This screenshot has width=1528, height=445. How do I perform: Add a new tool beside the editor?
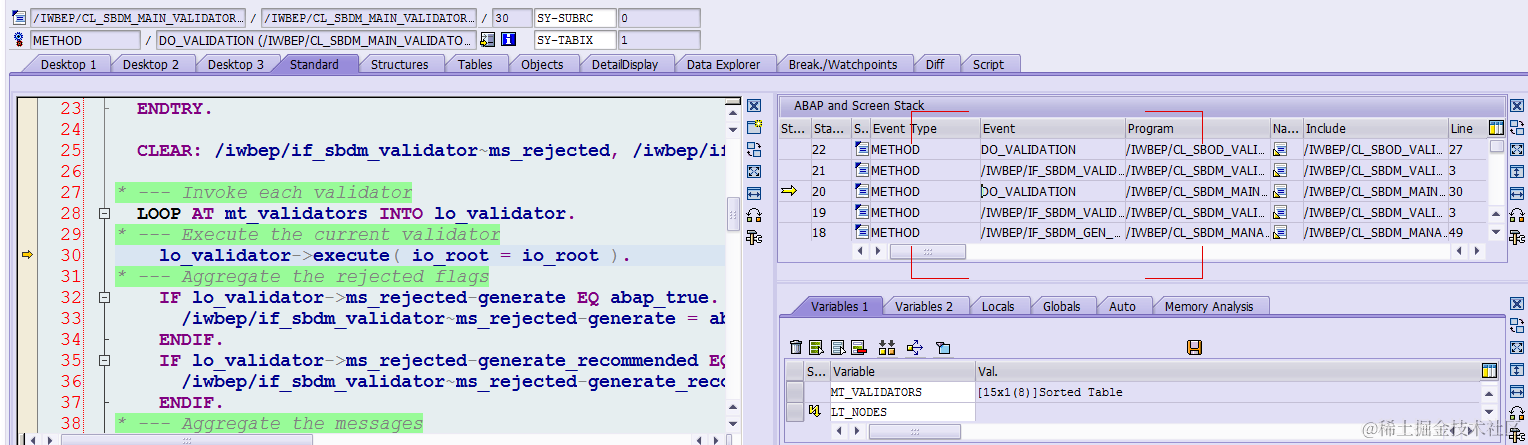coord(754,128)
